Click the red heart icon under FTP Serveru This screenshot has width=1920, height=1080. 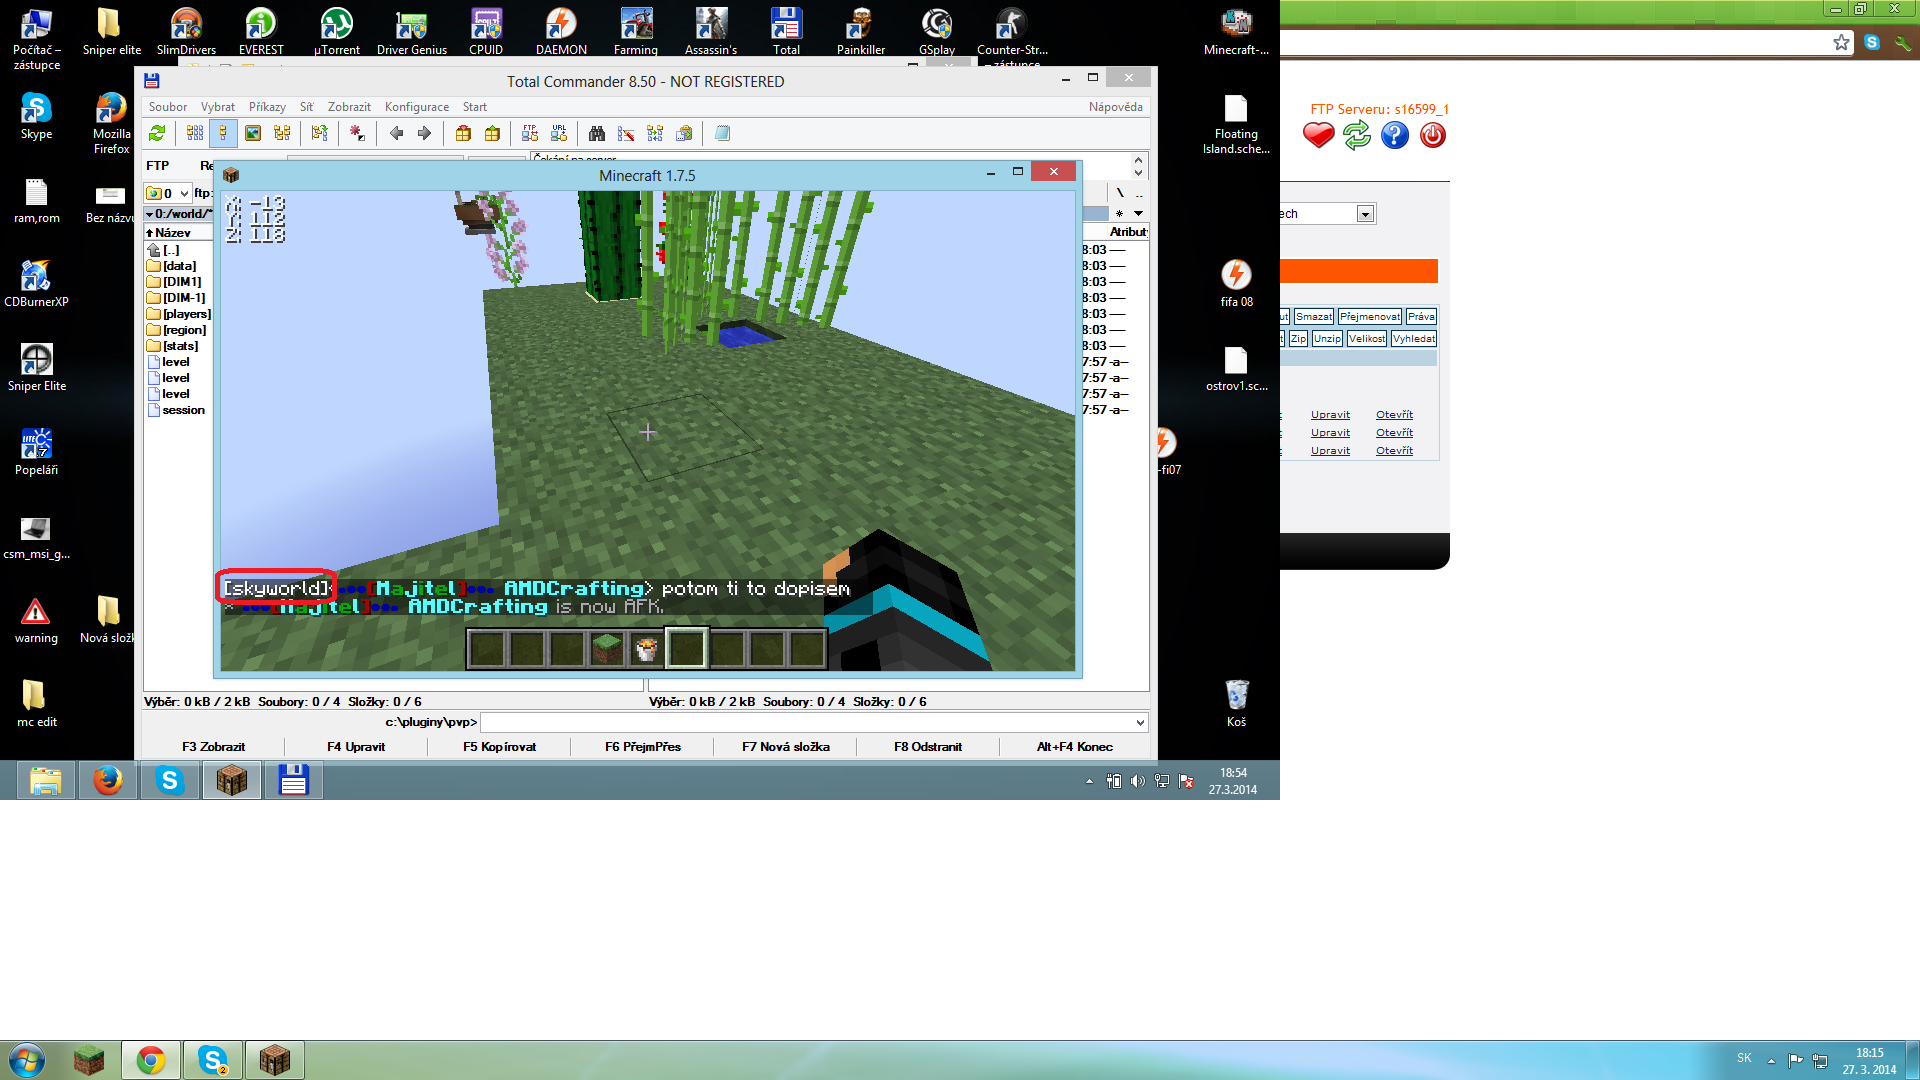(x=1318, y=135)
